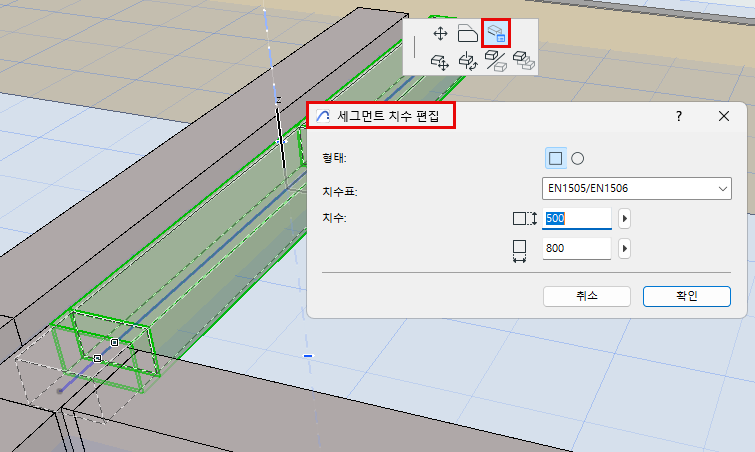
Task: Select rectangular shape option
Action: coord(555,158)
